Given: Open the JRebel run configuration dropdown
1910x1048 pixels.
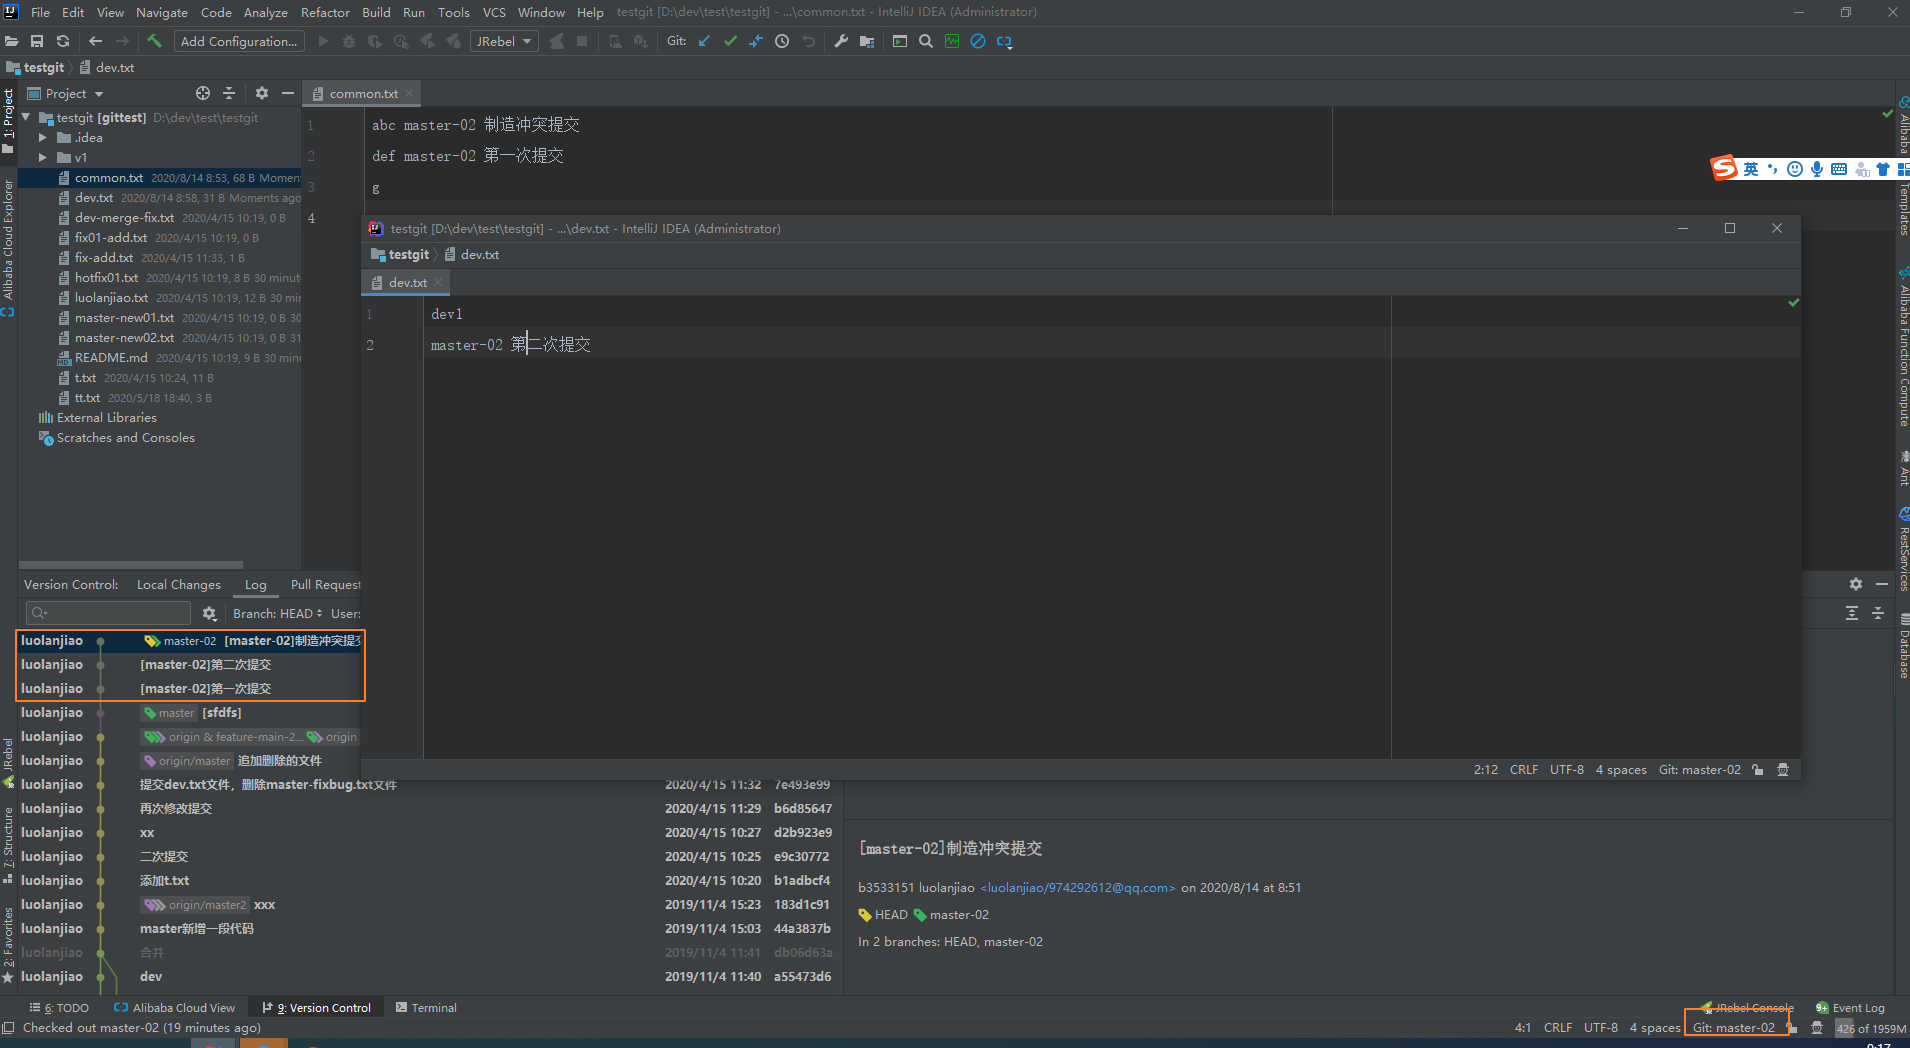Looking at the screenshot, I should [x=504, y=41].
